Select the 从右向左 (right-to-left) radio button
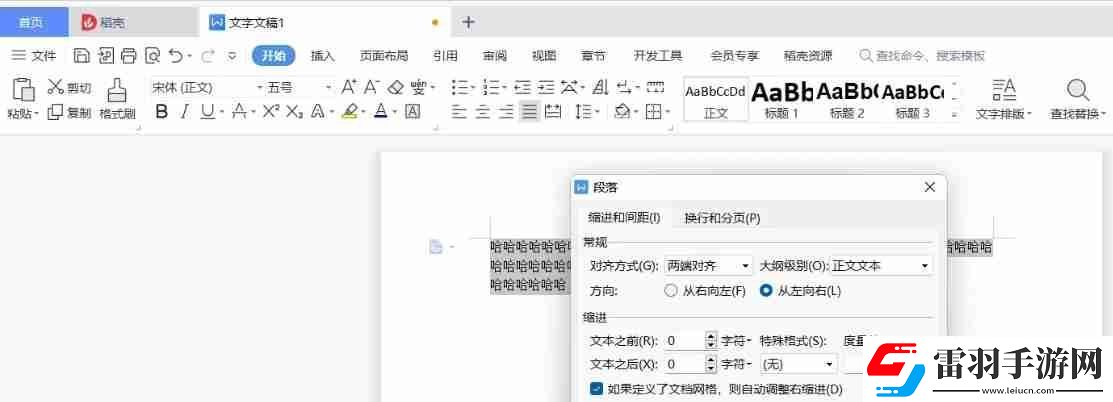 [671, 291]
